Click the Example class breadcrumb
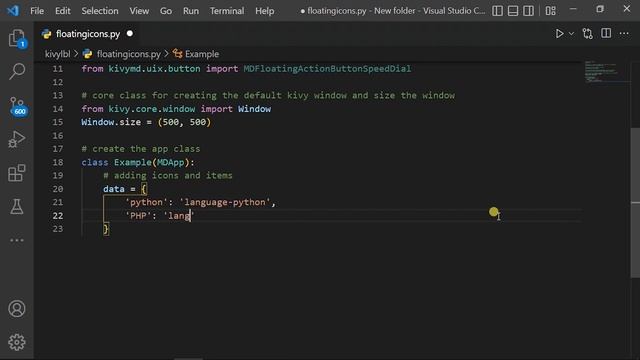 201,54
